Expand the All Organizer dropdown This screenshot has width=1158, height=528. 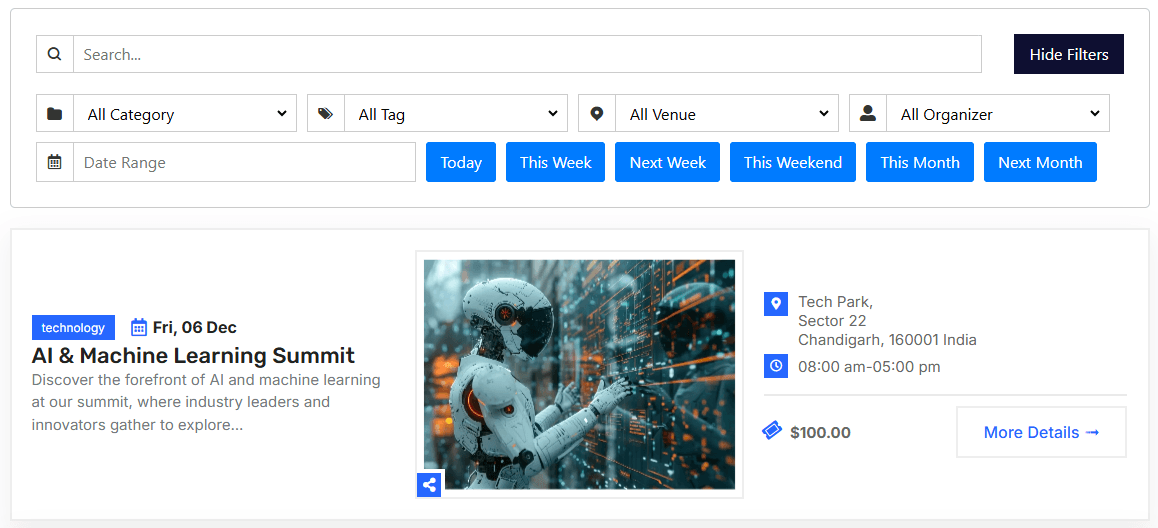[998, 113]
